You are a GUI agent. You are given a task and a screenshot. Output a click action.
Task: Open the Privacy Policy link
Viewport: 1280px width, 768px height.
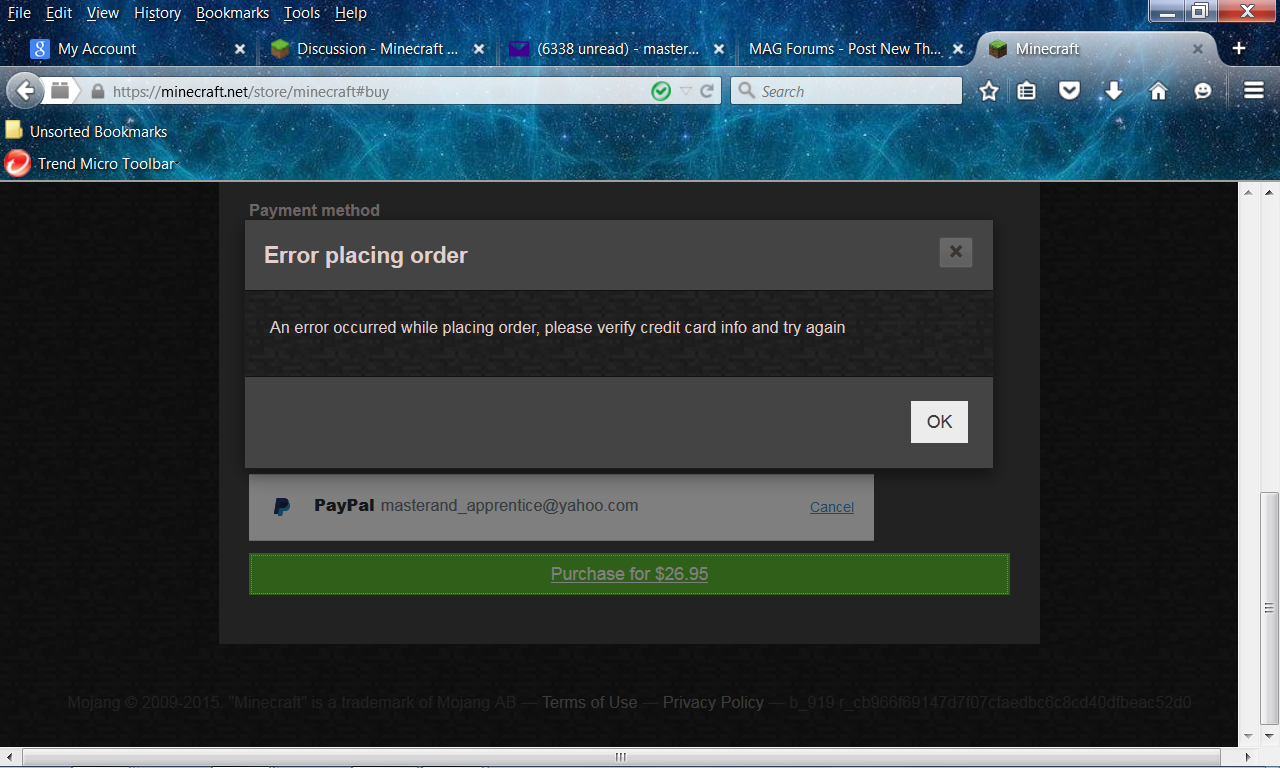713,702
